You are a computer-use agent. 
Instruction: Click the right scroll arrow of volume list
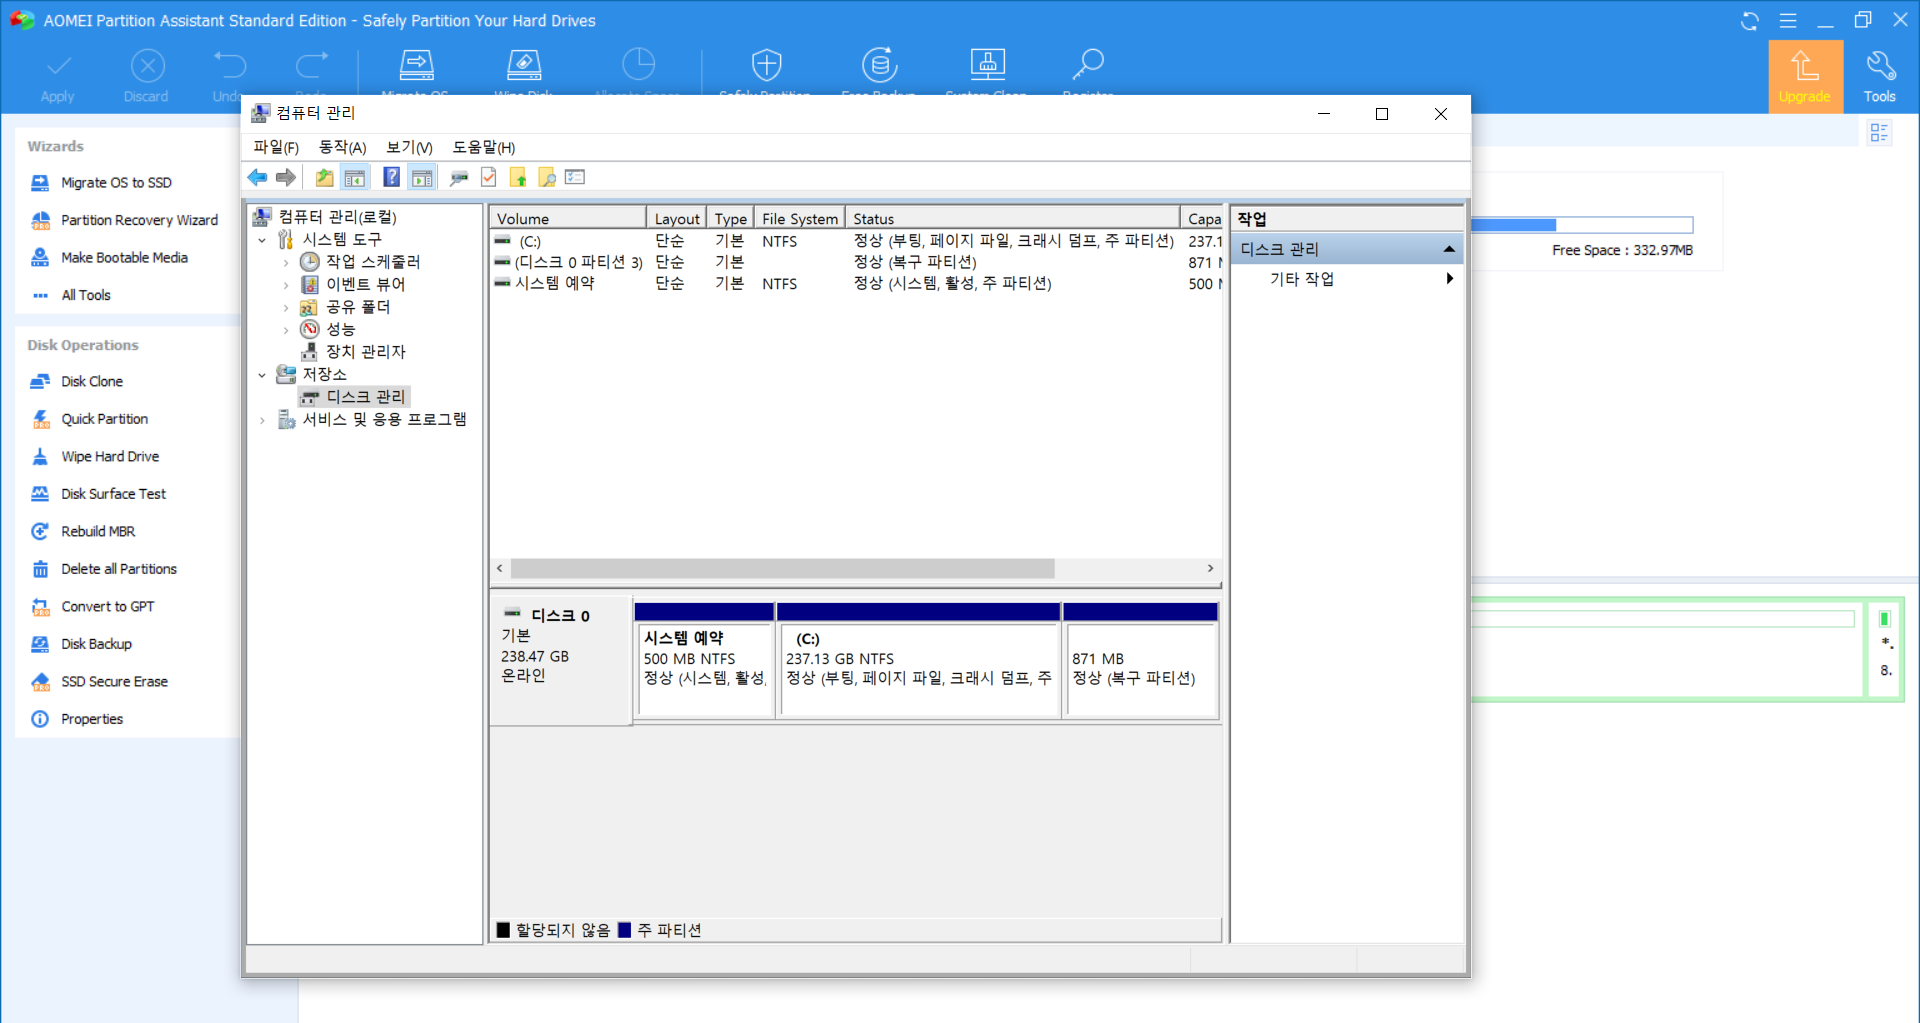[x=1210, y=568]
